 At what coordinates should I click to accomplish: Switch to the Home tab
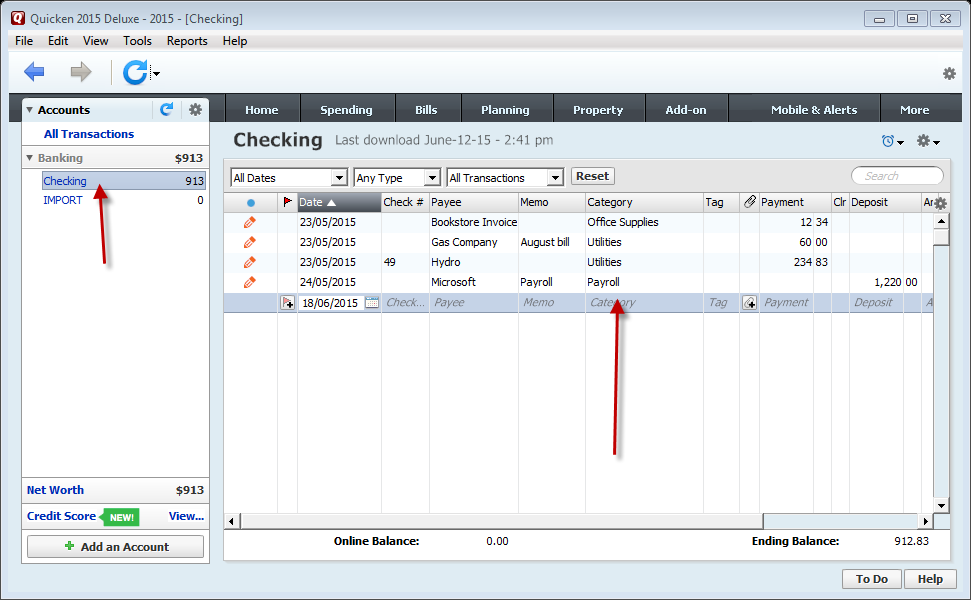tap(262, 110)
